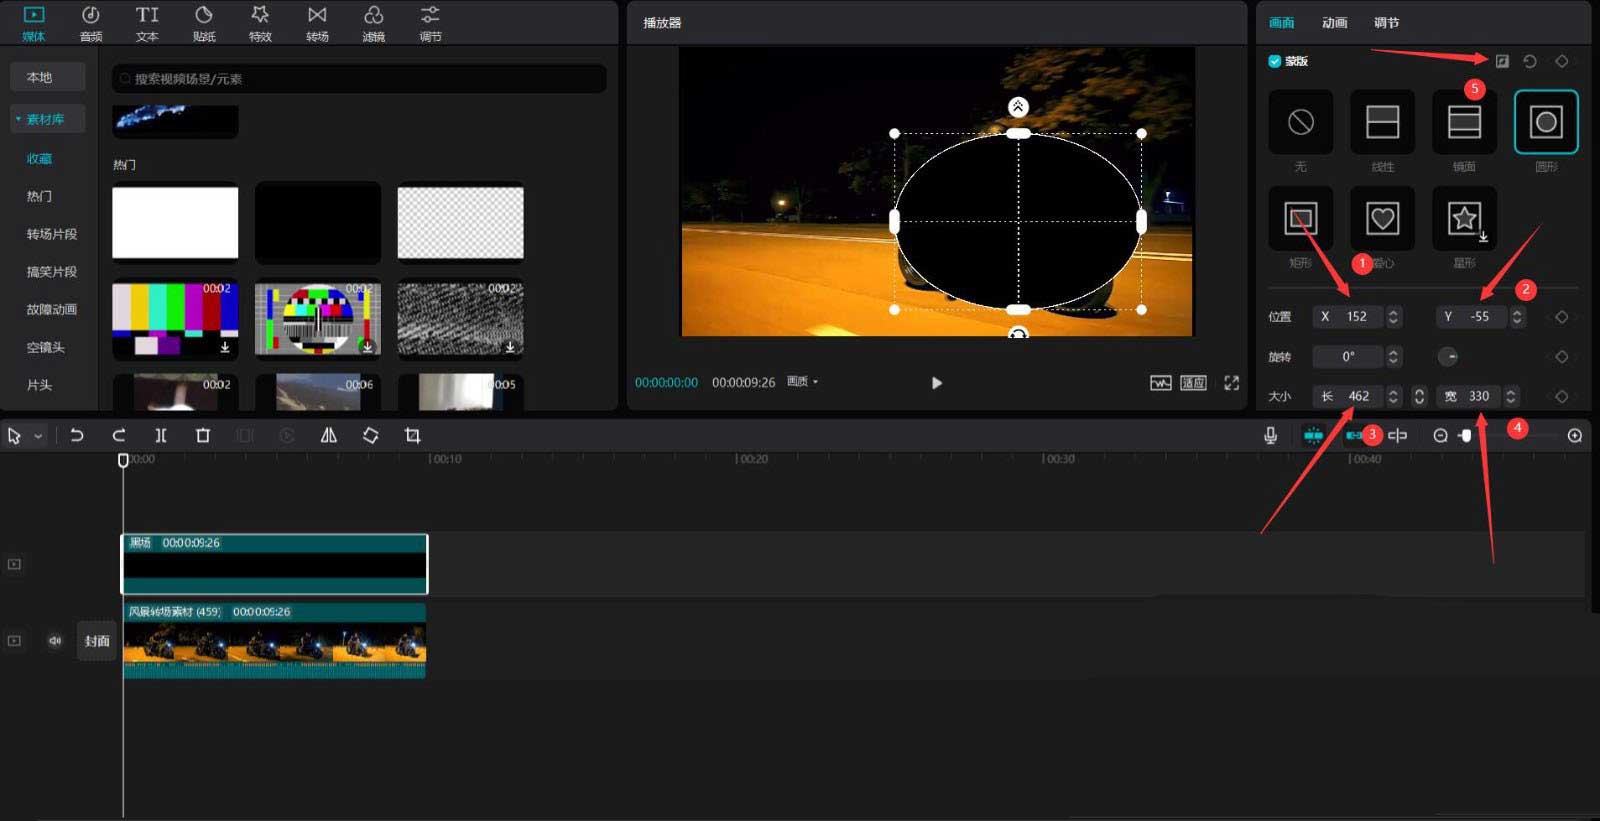Image resolution: width=1600 pixels, height=821 pixels.
Task: Download the color bars clip
Action: 225,347
